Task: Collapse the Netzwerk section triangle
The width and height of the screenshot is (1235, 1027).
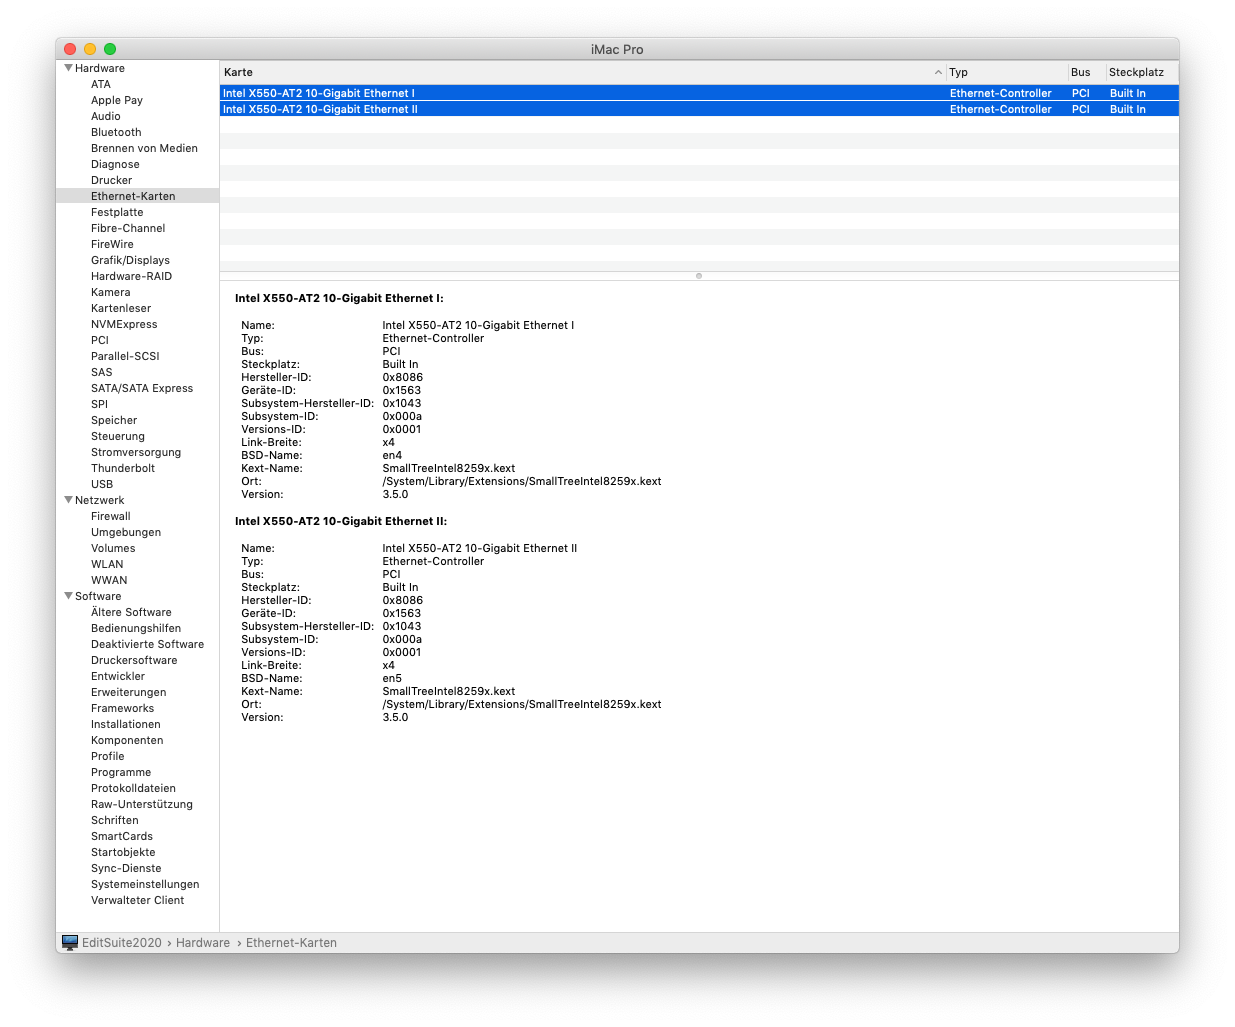Action: (68, 500)
